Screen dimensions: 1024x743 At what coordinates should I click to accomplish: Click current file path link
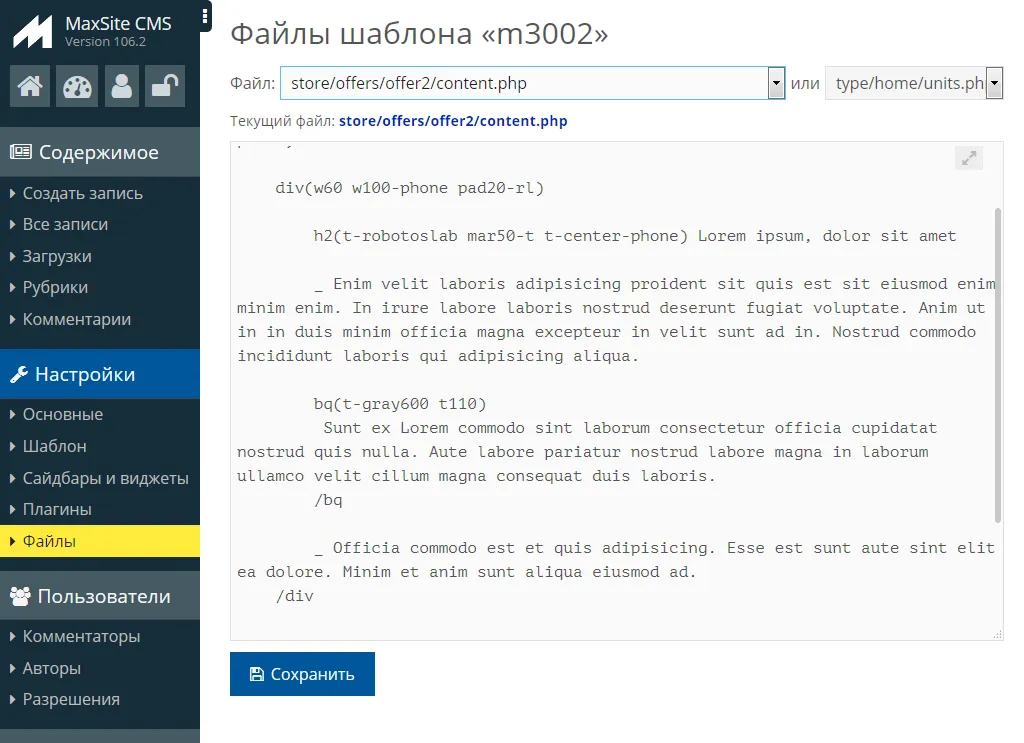(453, 121)
